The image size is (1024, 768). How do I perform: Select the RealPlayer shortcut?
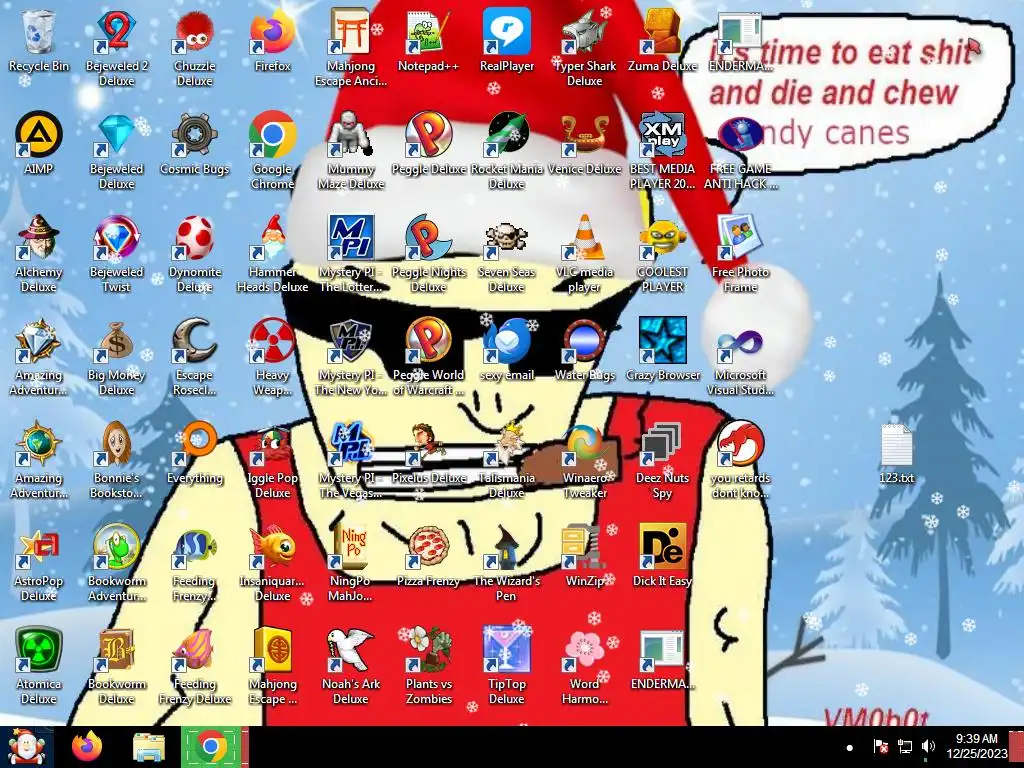tap(507, 40)
